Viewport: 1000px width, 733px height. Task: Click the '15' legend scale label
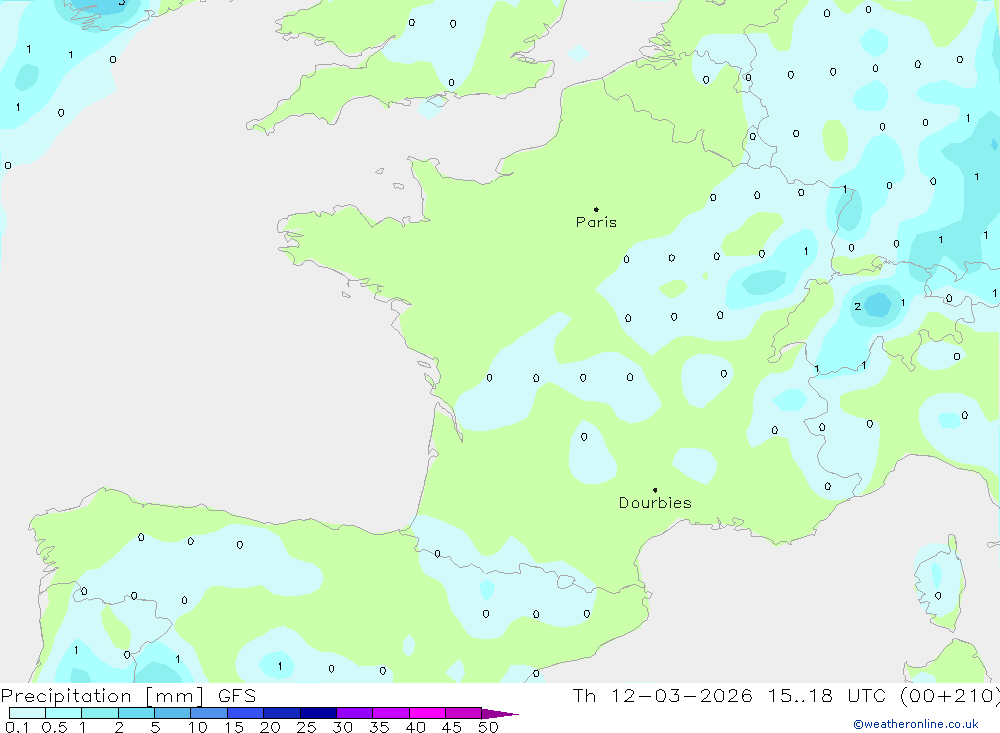coord(234,727)
